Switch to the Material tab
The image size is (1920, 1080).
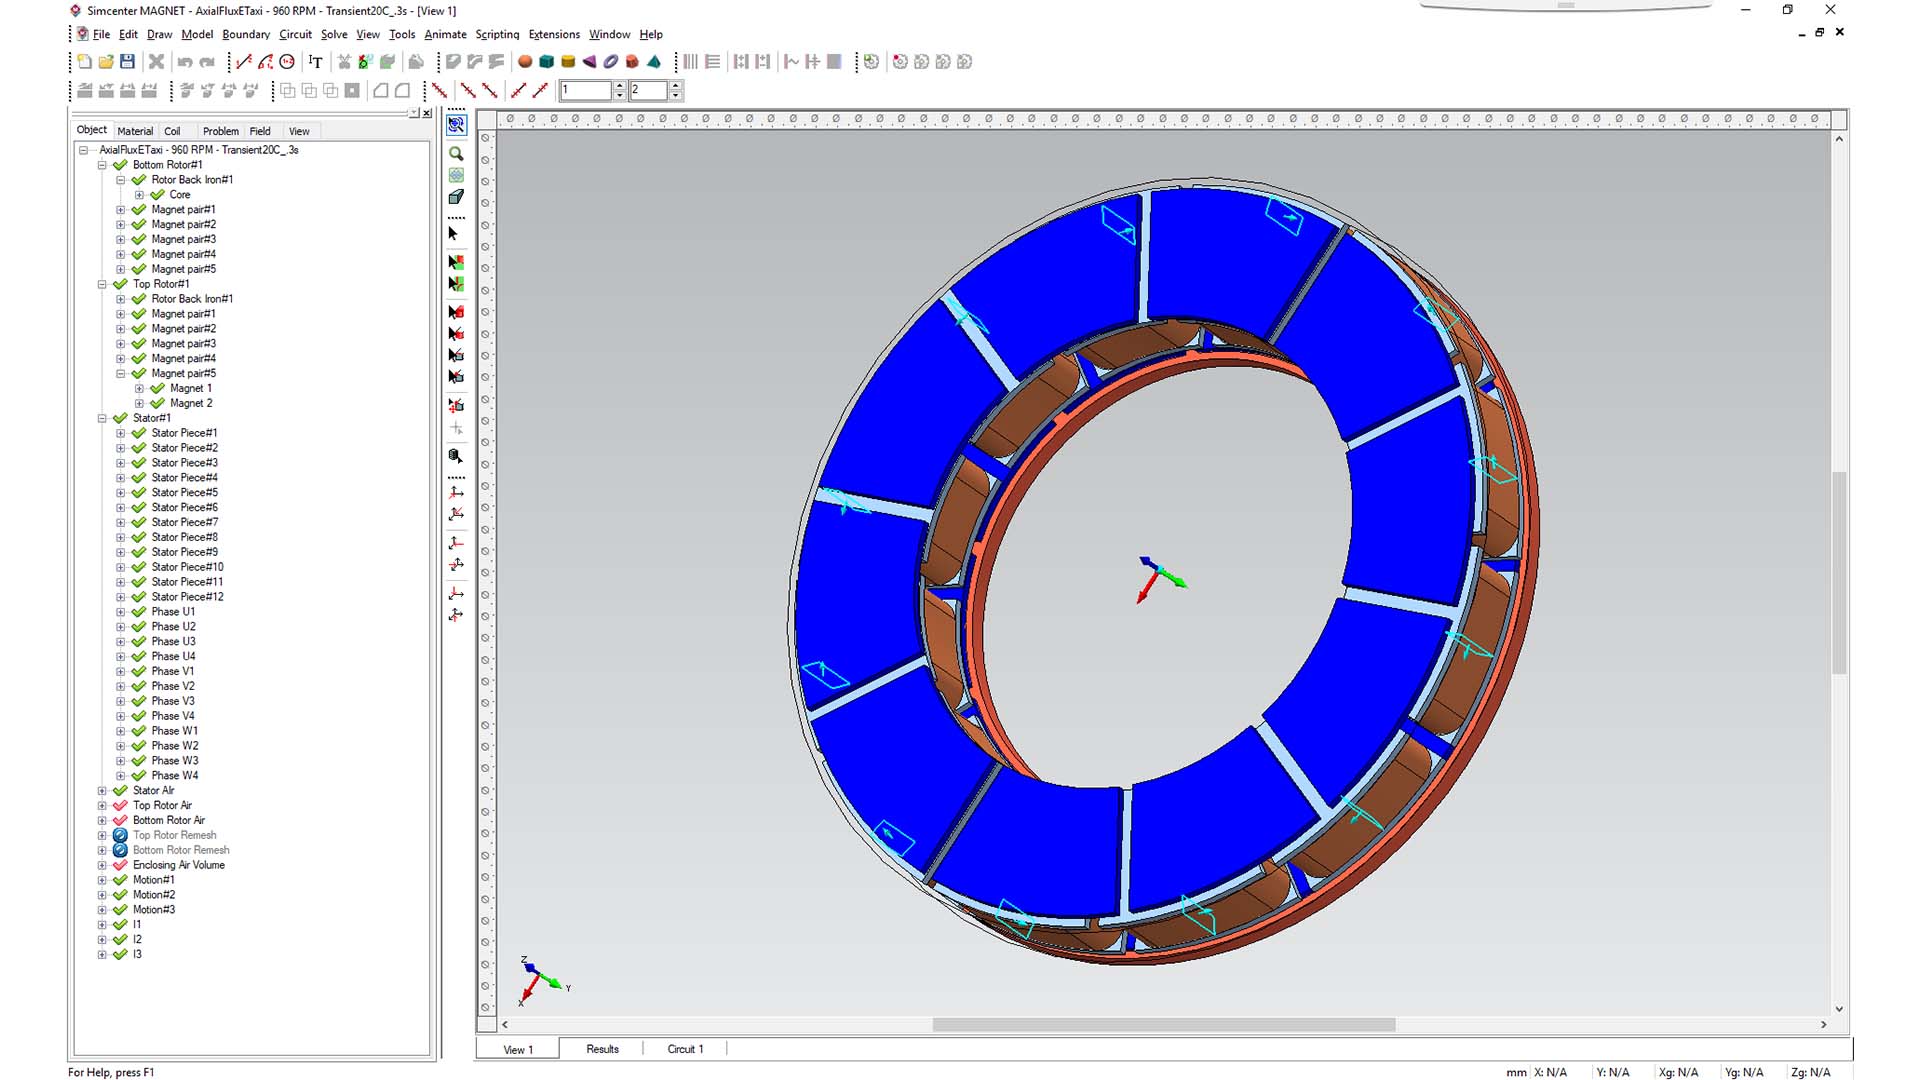(135, 131)
